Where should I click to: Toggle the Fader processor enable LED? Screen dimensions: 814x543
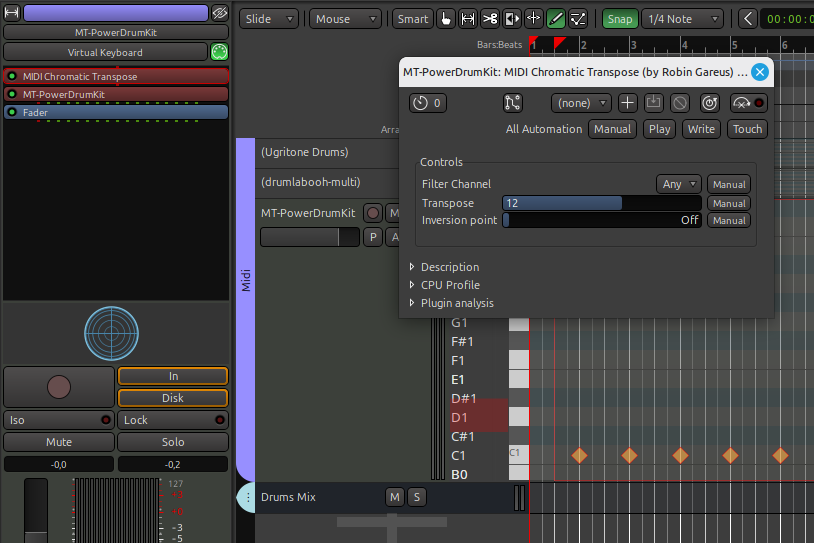coord(12,113)
